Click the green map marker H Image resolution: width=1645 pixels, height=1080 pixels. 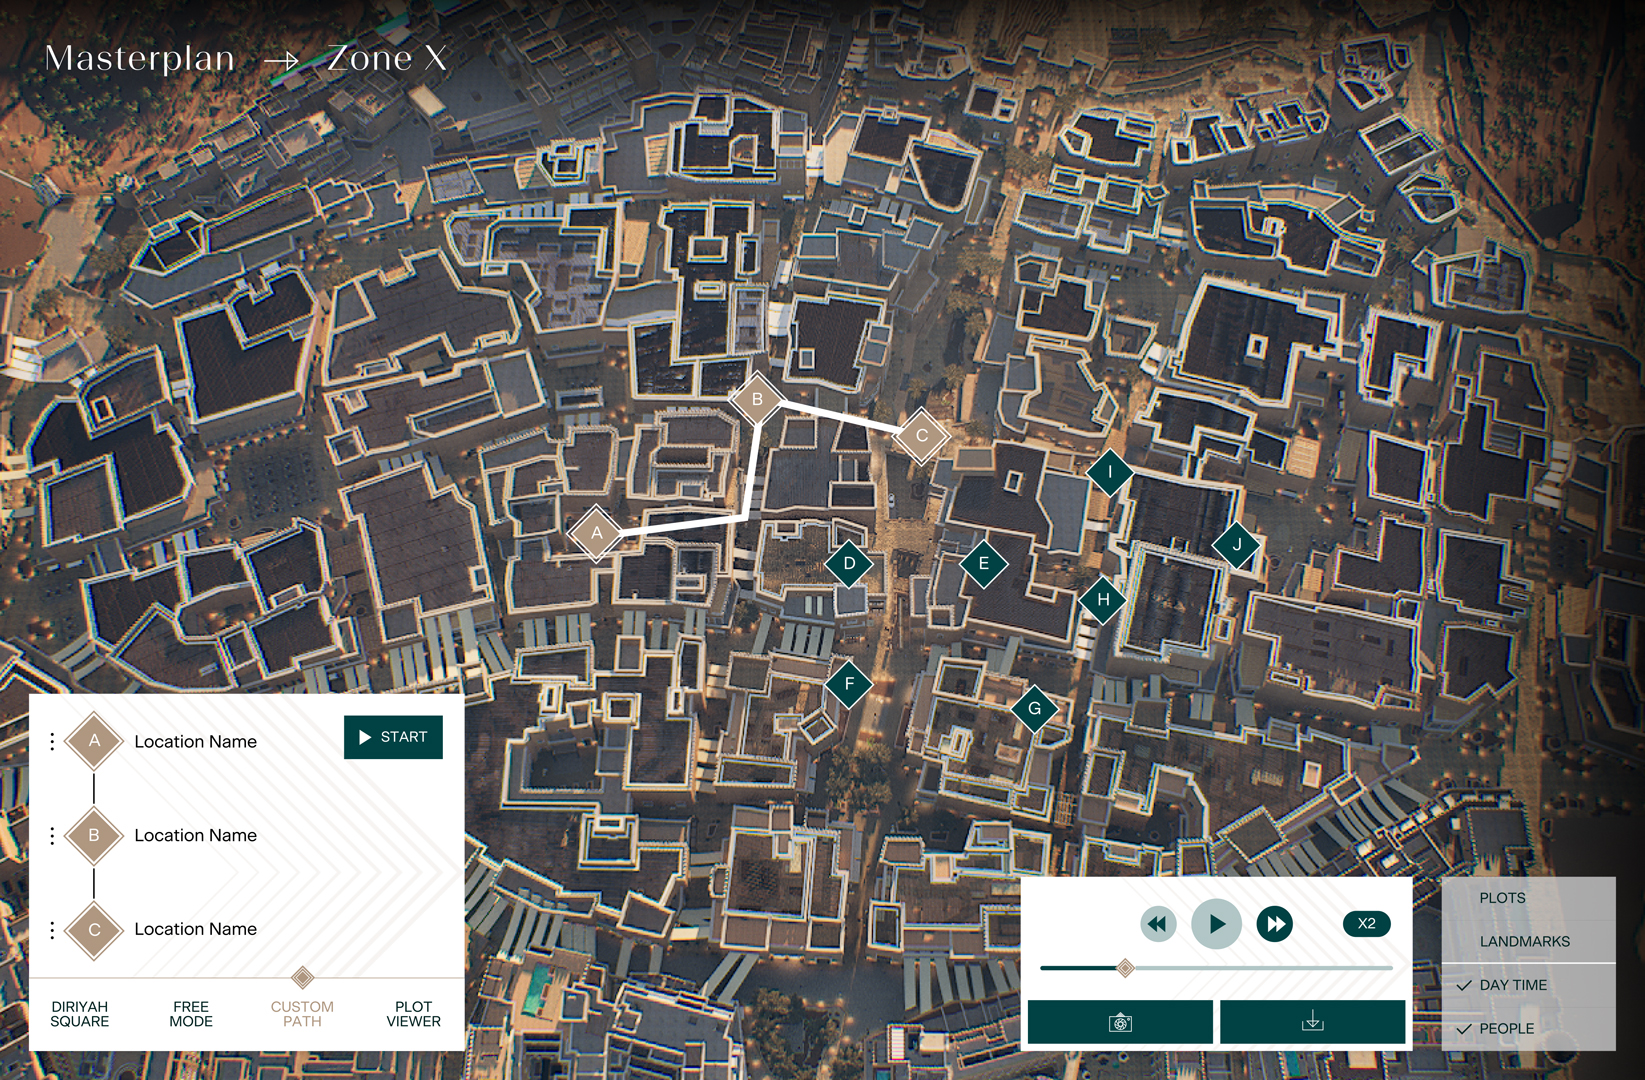tap(1103, 600)
